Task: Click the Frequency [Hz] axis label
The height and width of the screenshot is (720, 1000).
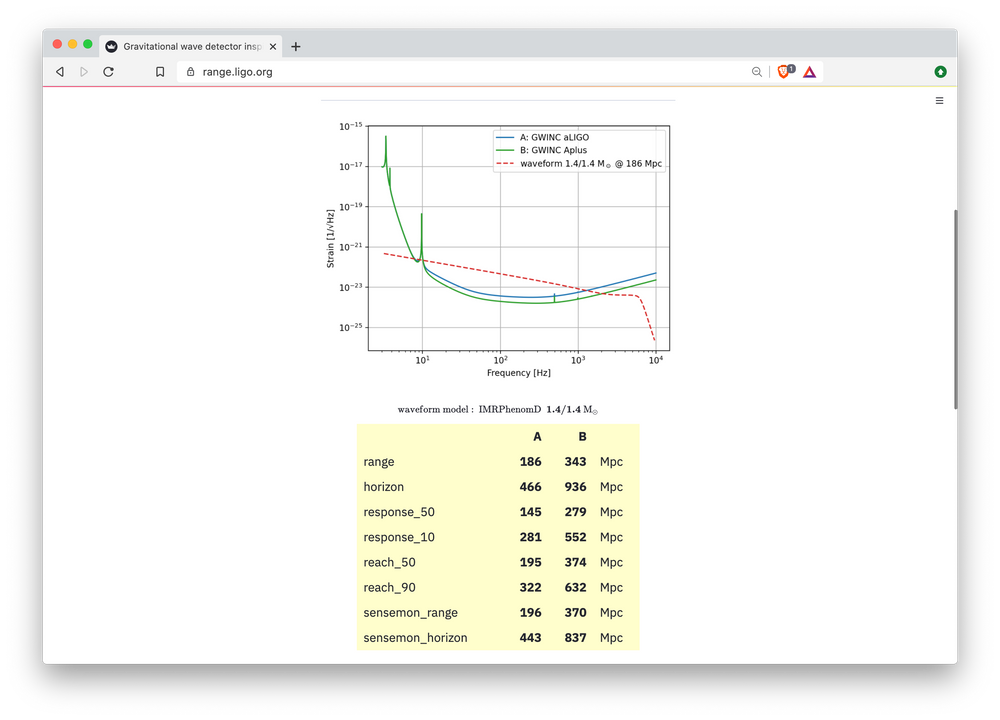Action: click(x=518, y=373)
